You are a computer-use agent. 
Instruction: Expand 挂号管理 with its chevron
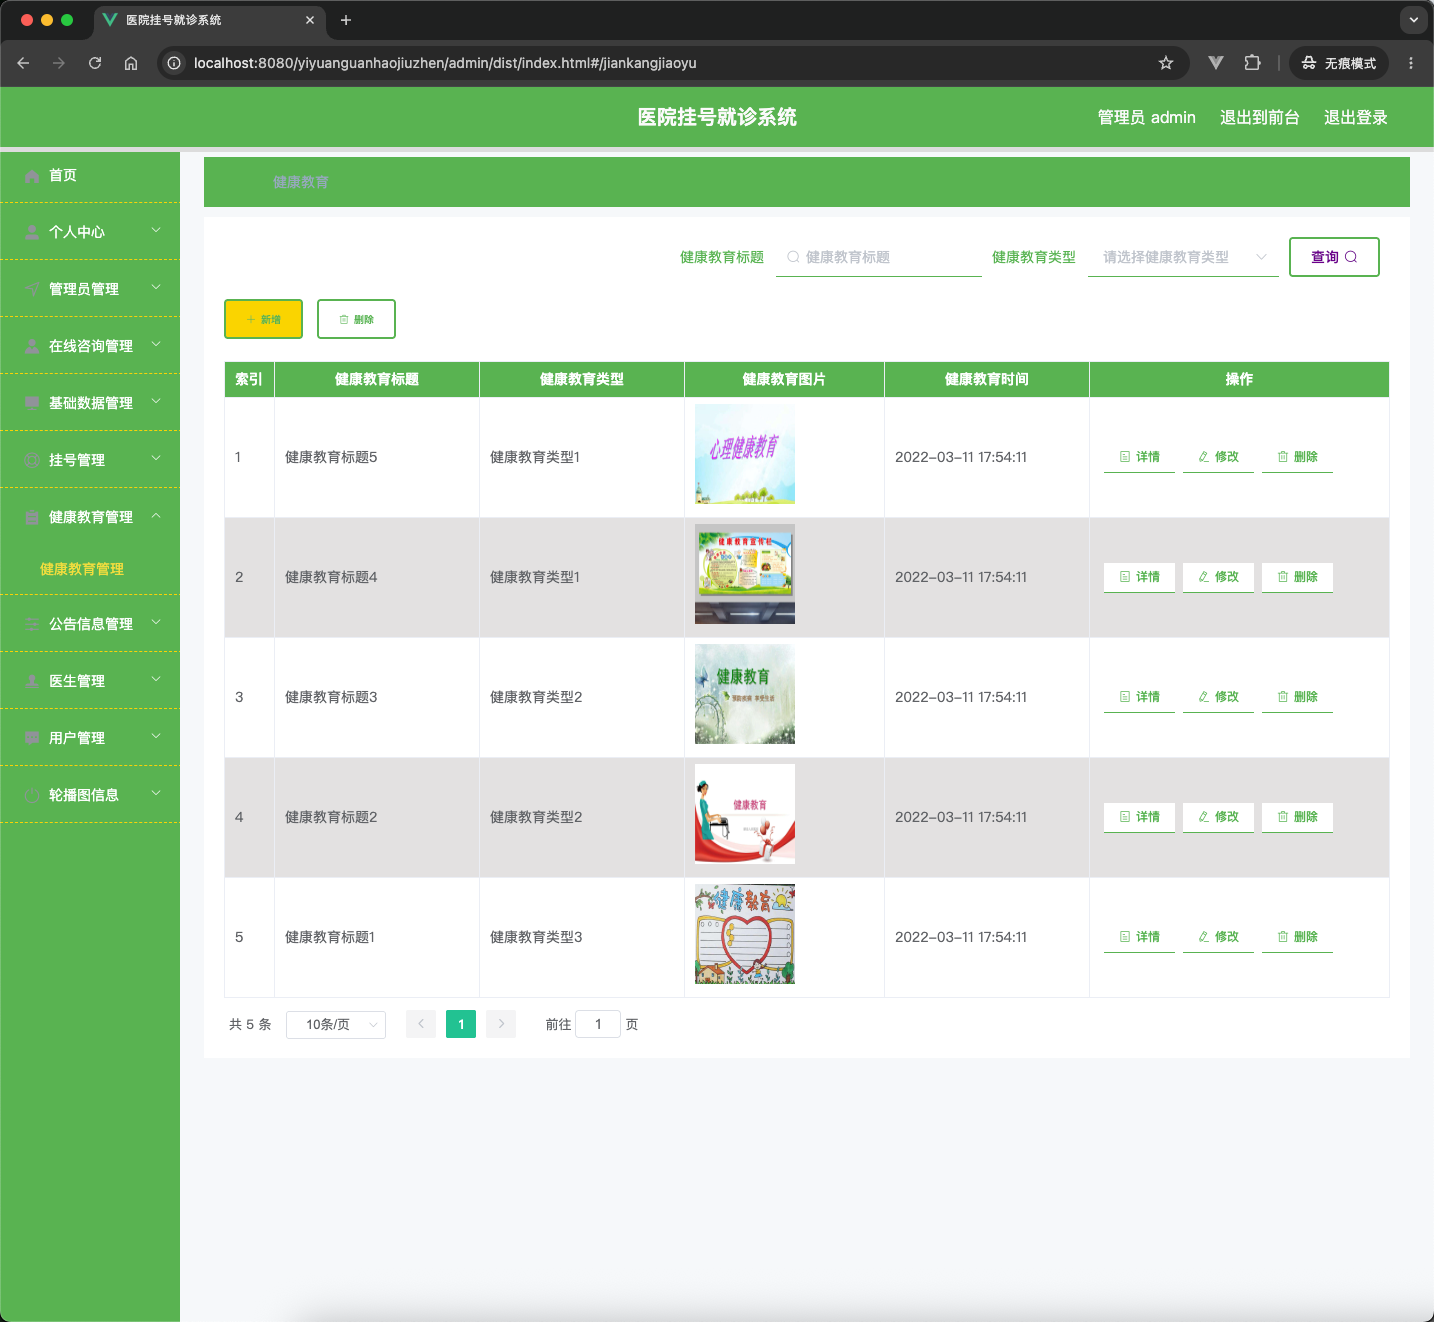click(x=156, y=458)
